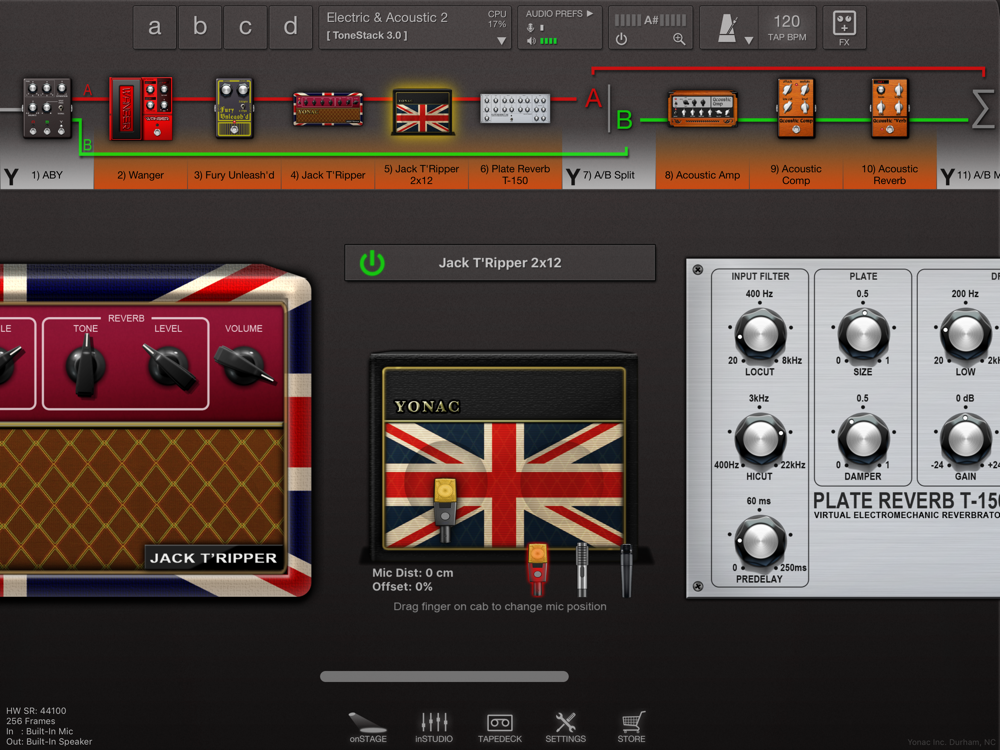Select the ABY pedal in signal chain
The image size is (1000, 750).
[x=47, y=108]
